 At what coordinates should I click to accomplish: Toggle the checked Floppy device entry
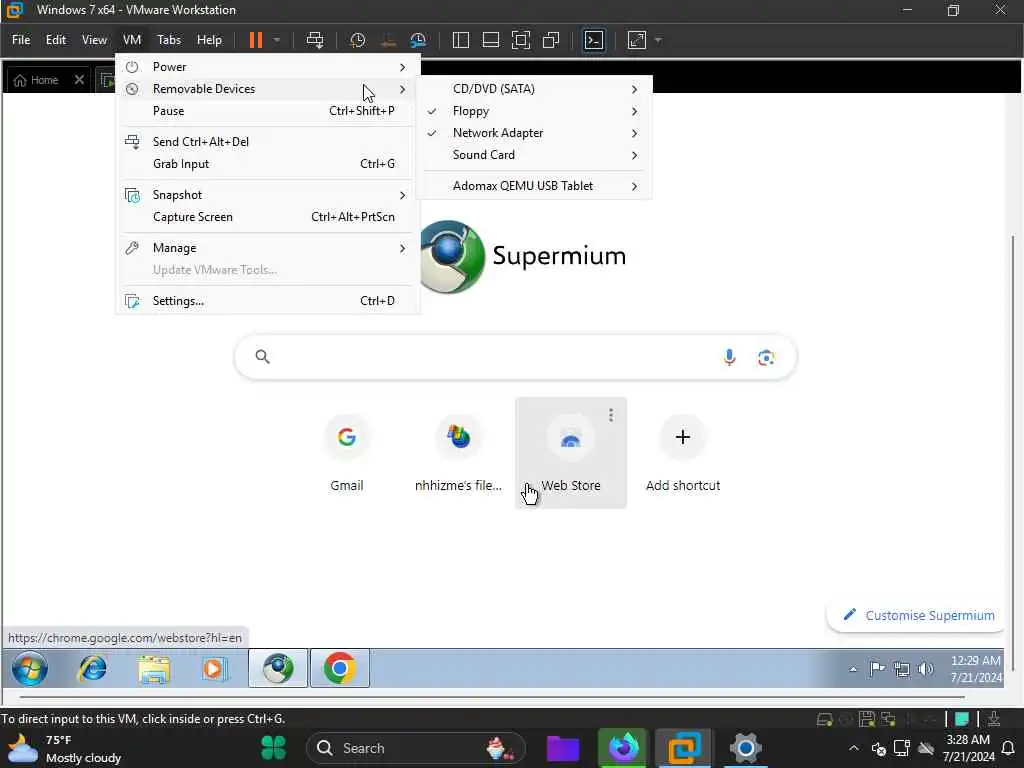pyautogui.click(x=534, y=111)
